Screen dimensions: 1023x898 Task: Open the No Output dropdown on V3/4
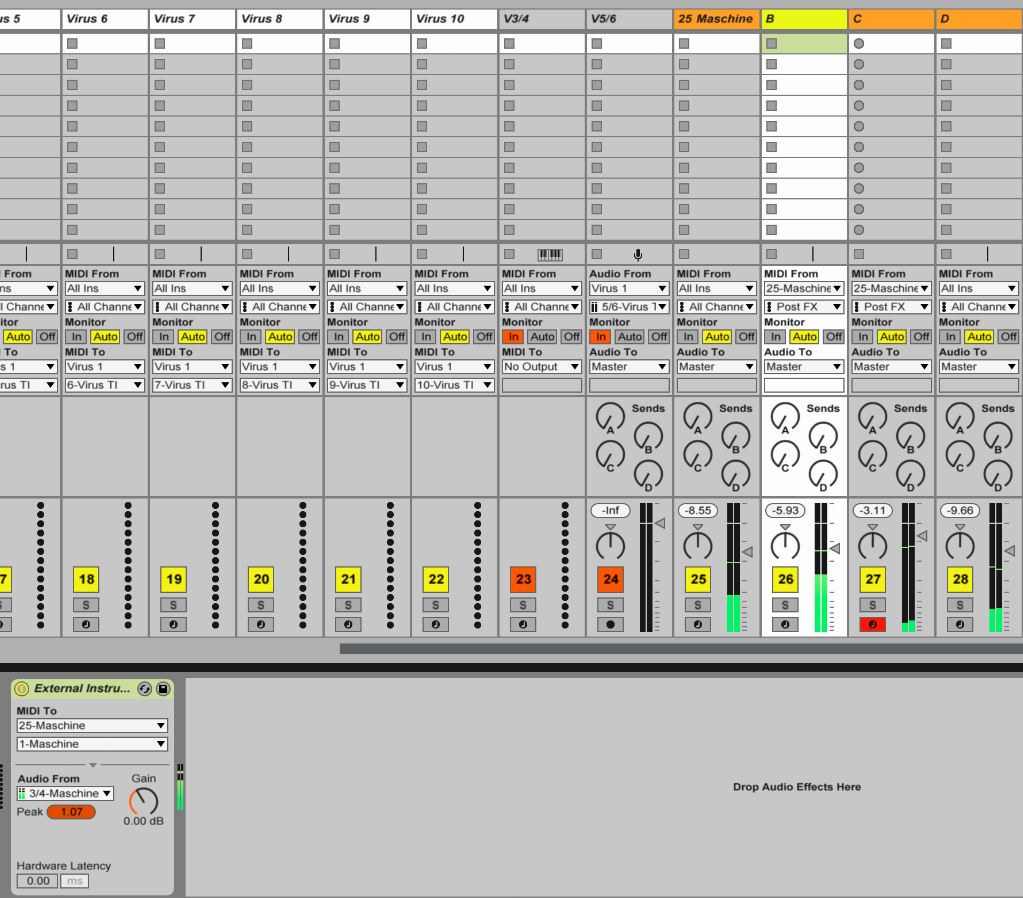542,367
